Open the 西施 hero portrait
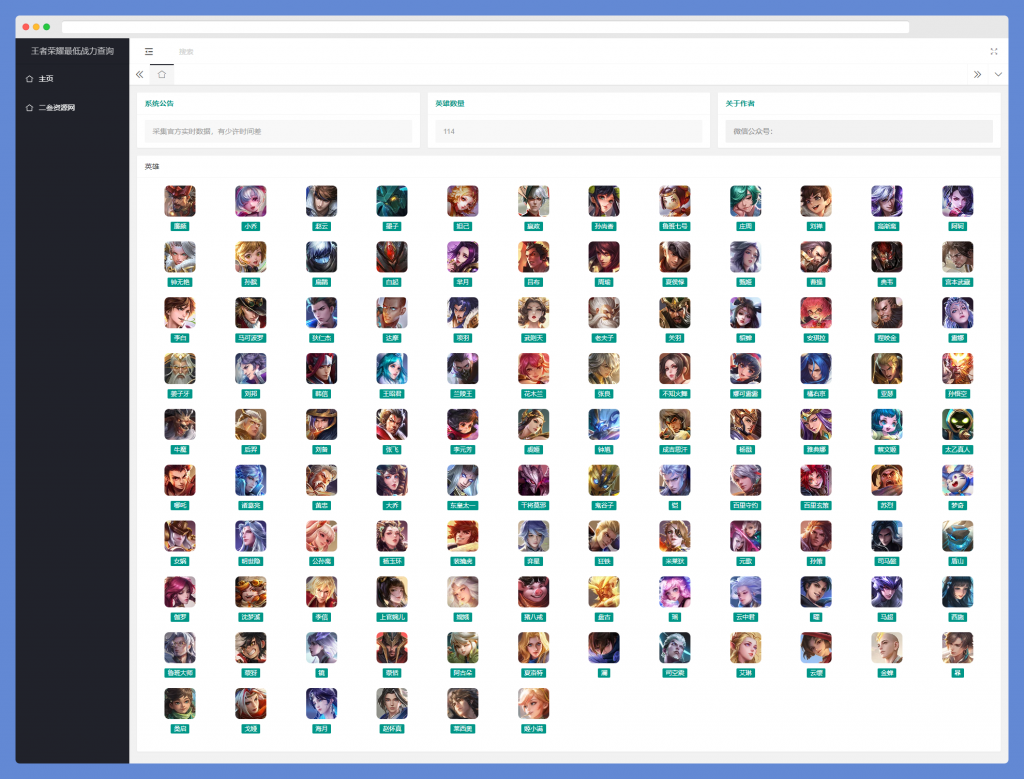 tap(957, 592)
